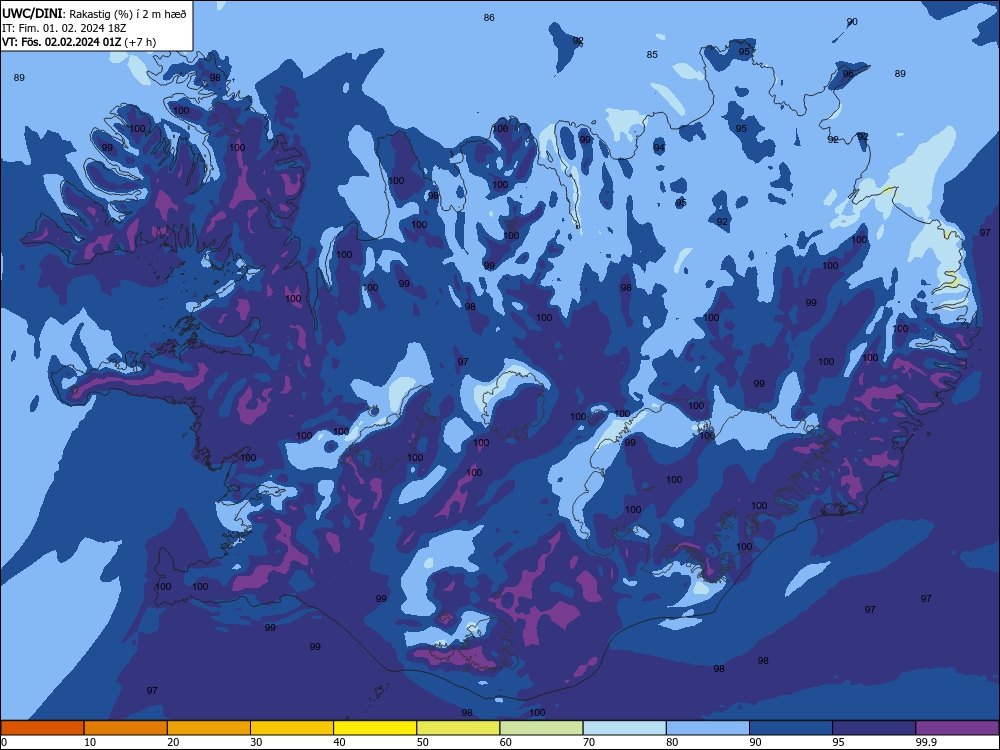Pick the pale green 60–70 legend swatch
The height and width of the screenshot is (750, 1000).
[541, 728]
